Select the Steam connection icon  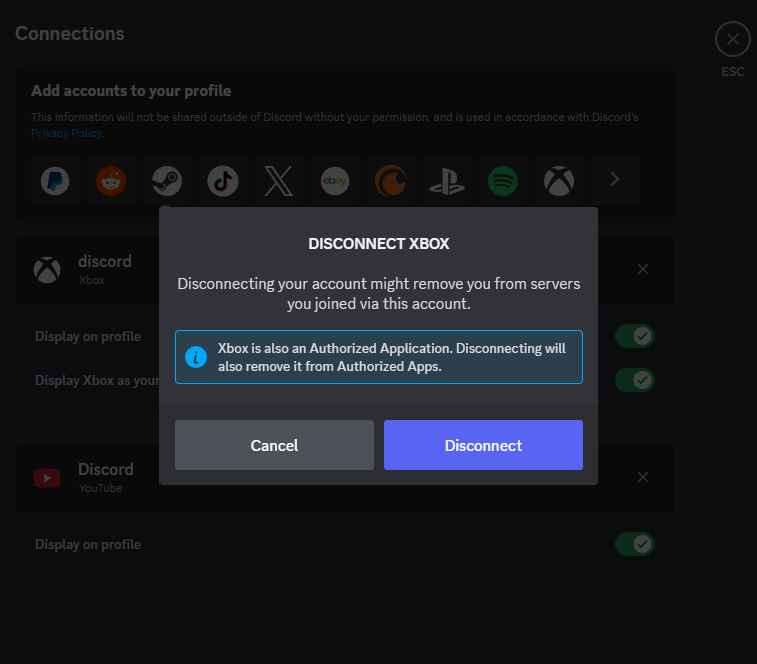(167, 181)
